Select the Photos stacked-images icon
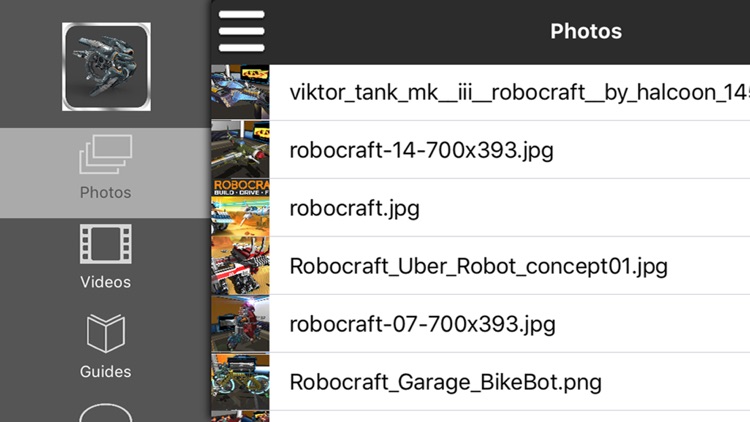750x422 pixels. point(106,154)
